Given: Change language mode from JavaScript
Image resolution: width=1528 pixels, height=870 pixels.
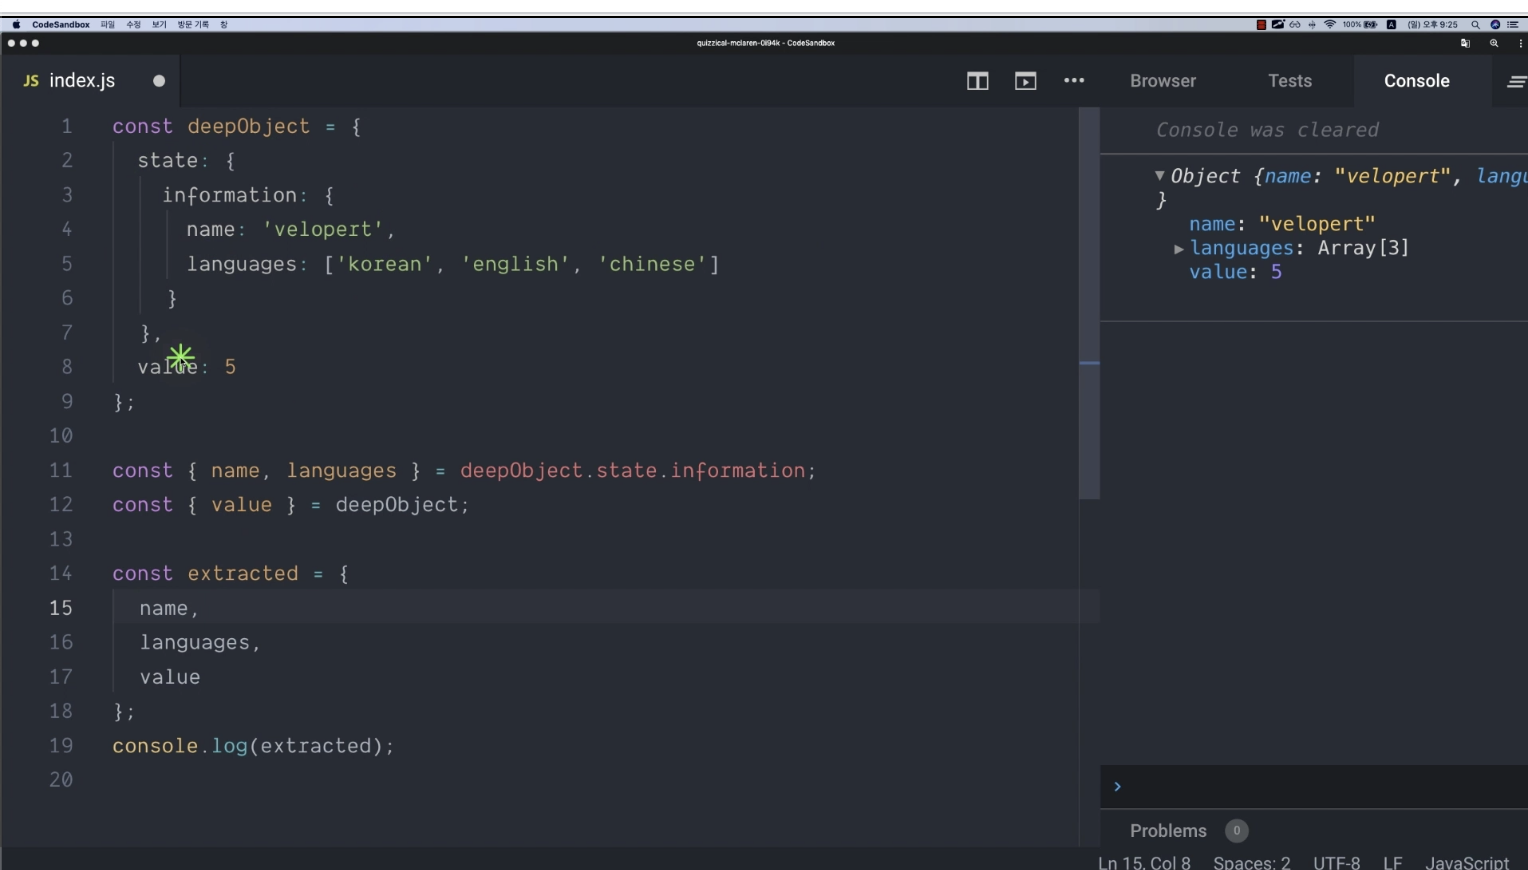Looking at the screenshot, I should pyautogui.click(x=1467, y=862).
